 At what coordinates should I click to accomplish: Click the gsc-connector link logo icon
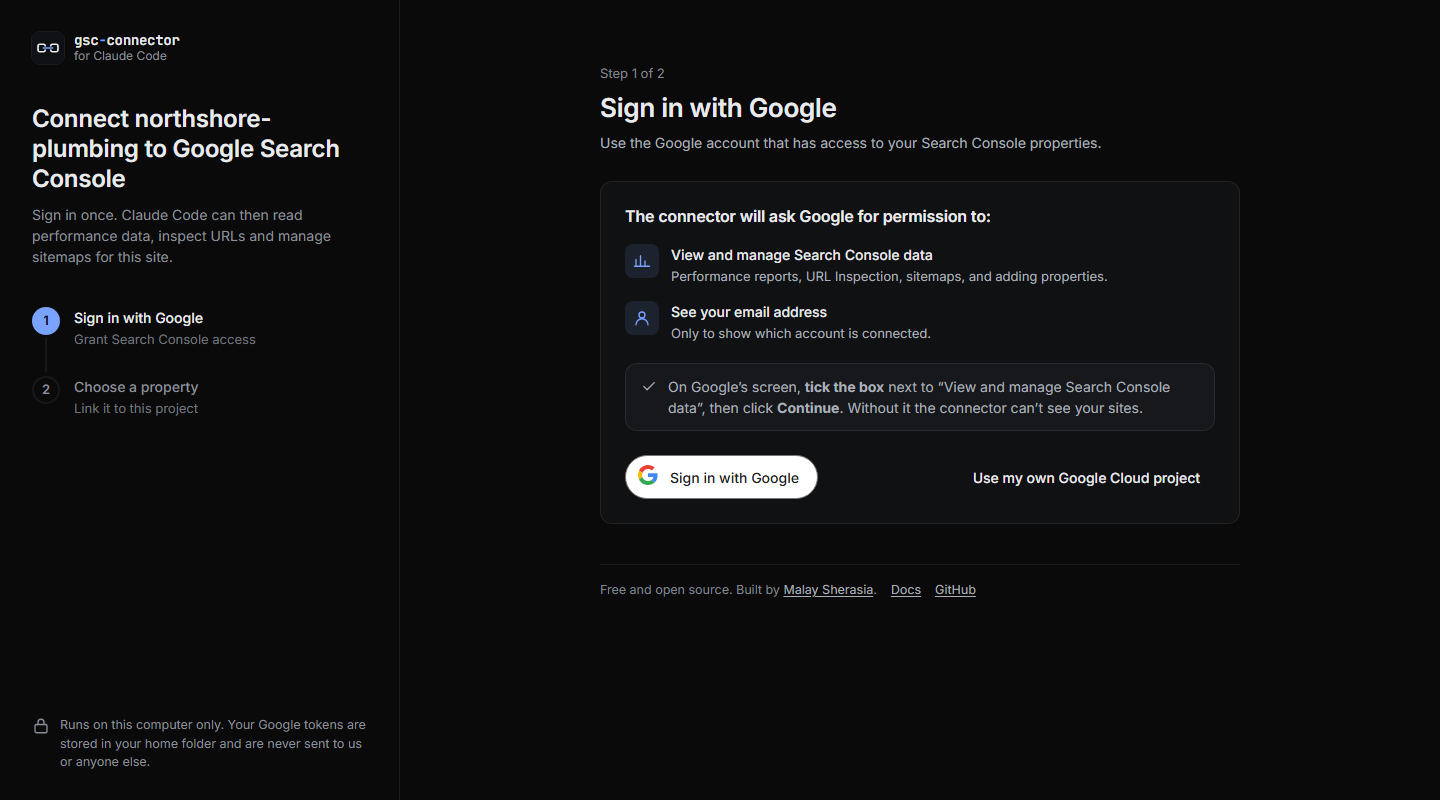pyautogui.click(x=48, y=48)
